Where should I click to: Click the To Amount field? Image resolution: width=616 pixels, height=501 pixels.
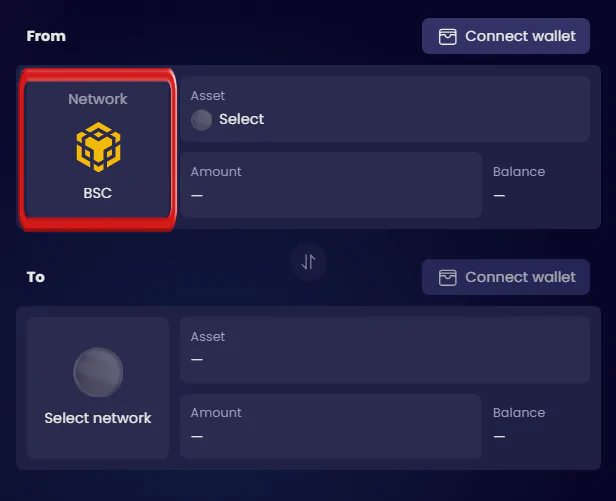pos(331,426)
